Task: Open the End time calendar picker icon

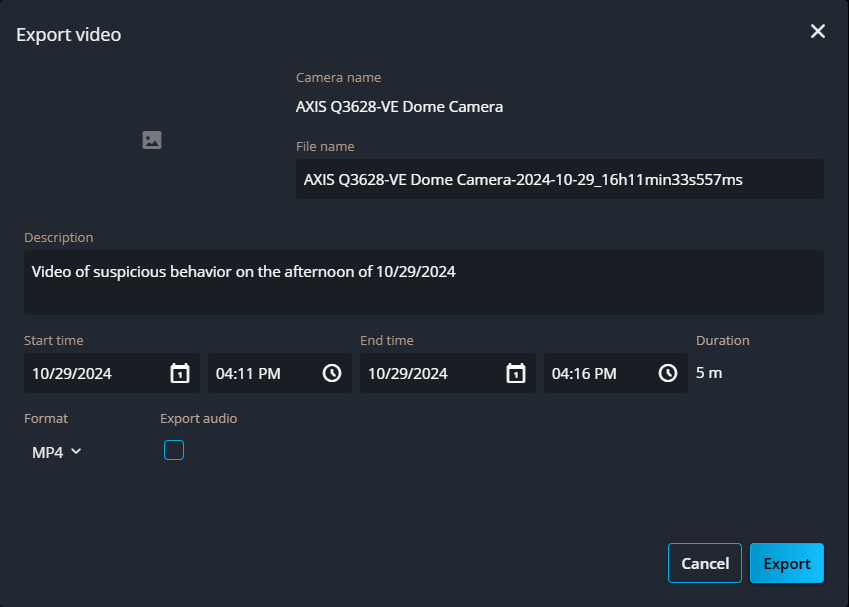Action: (x=516, y=373)
